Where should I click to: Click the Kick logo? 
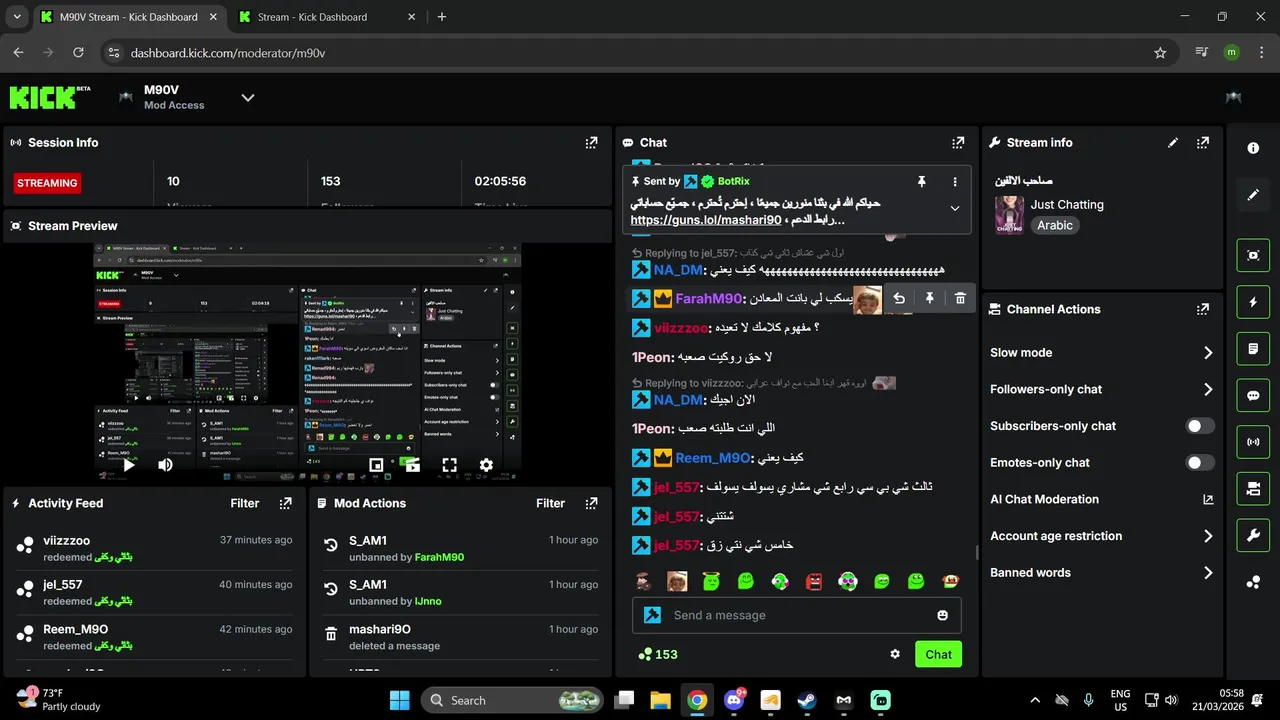coord(49,97)
